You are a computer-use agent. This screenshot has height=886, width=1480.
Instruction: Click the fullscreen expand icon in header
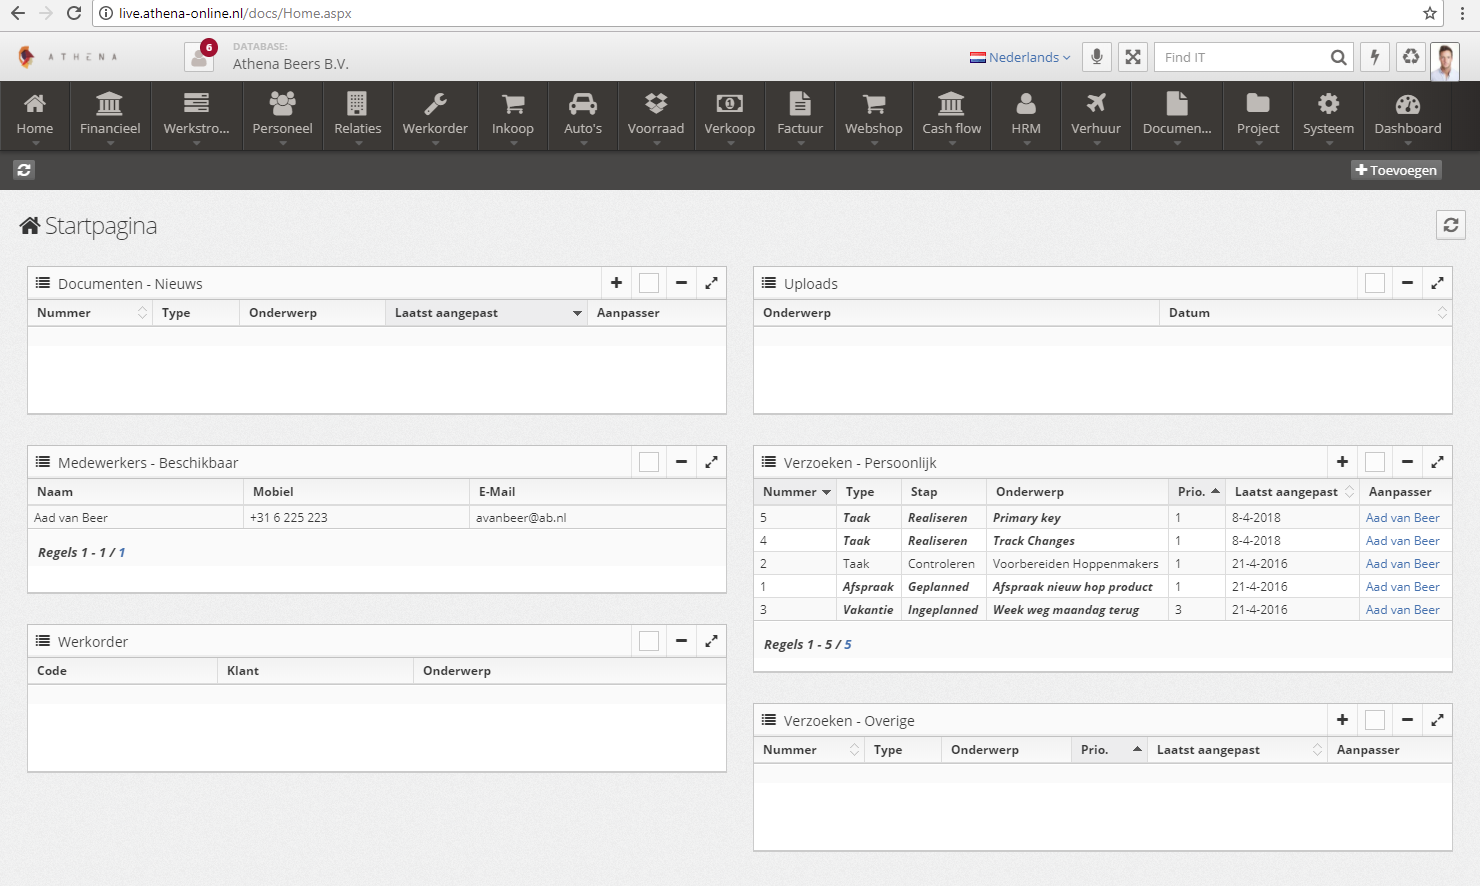[x=1133, y=57]
